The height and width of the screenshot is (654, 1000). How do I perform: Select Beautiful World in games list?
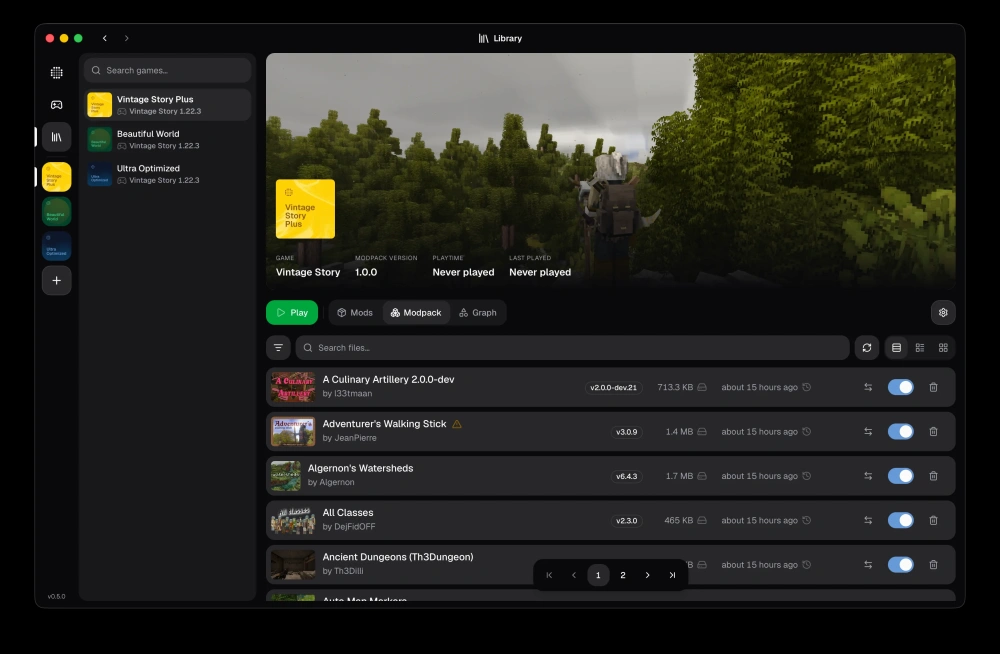point(168,139)
